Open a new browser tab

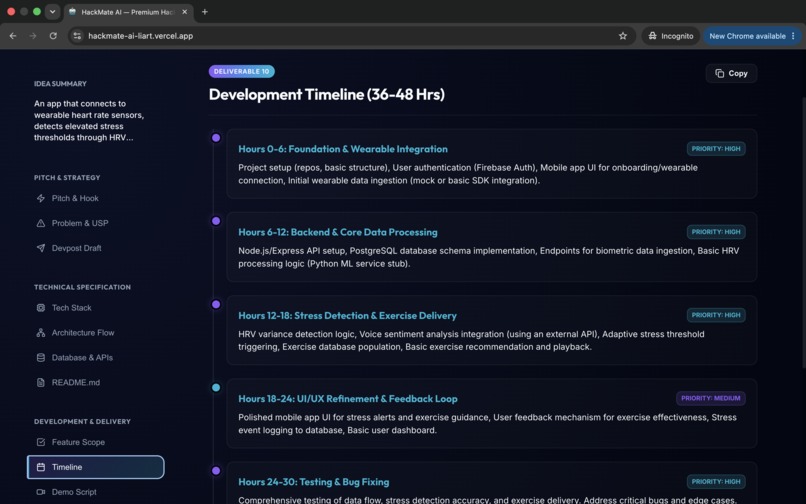(x=205, y=12)
